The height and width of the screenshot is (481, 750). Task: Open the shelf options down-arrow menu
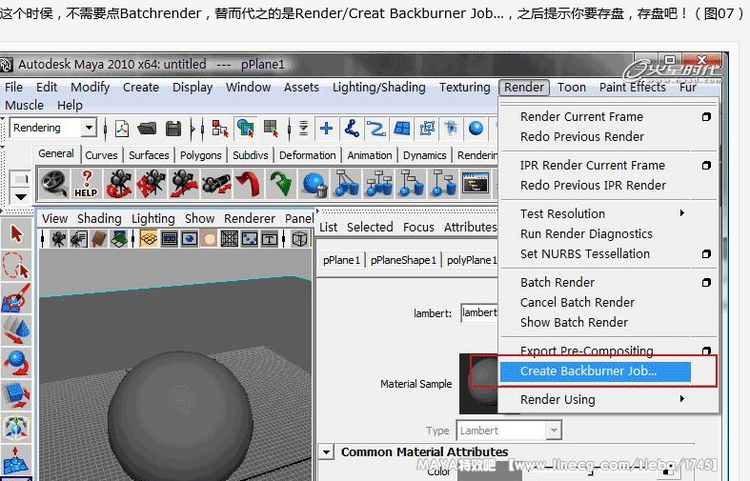pos(21,197)
